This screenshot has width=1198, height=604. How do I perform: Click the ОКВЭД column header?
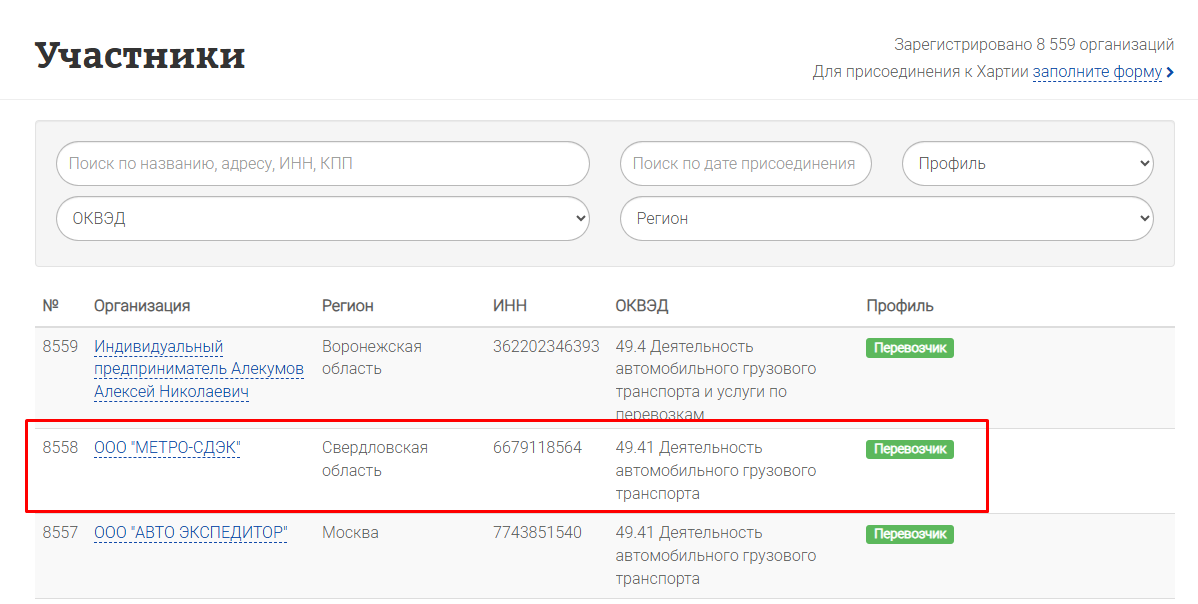tap(641, 306)
